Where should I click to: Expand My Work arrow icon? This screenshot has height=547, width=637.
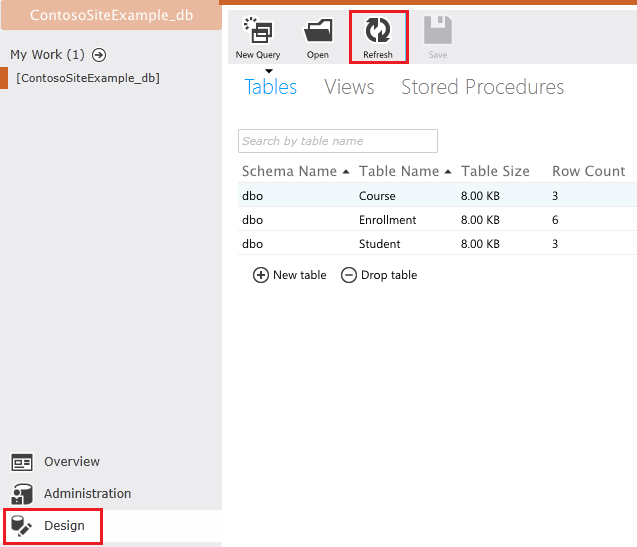pos(99,55)
